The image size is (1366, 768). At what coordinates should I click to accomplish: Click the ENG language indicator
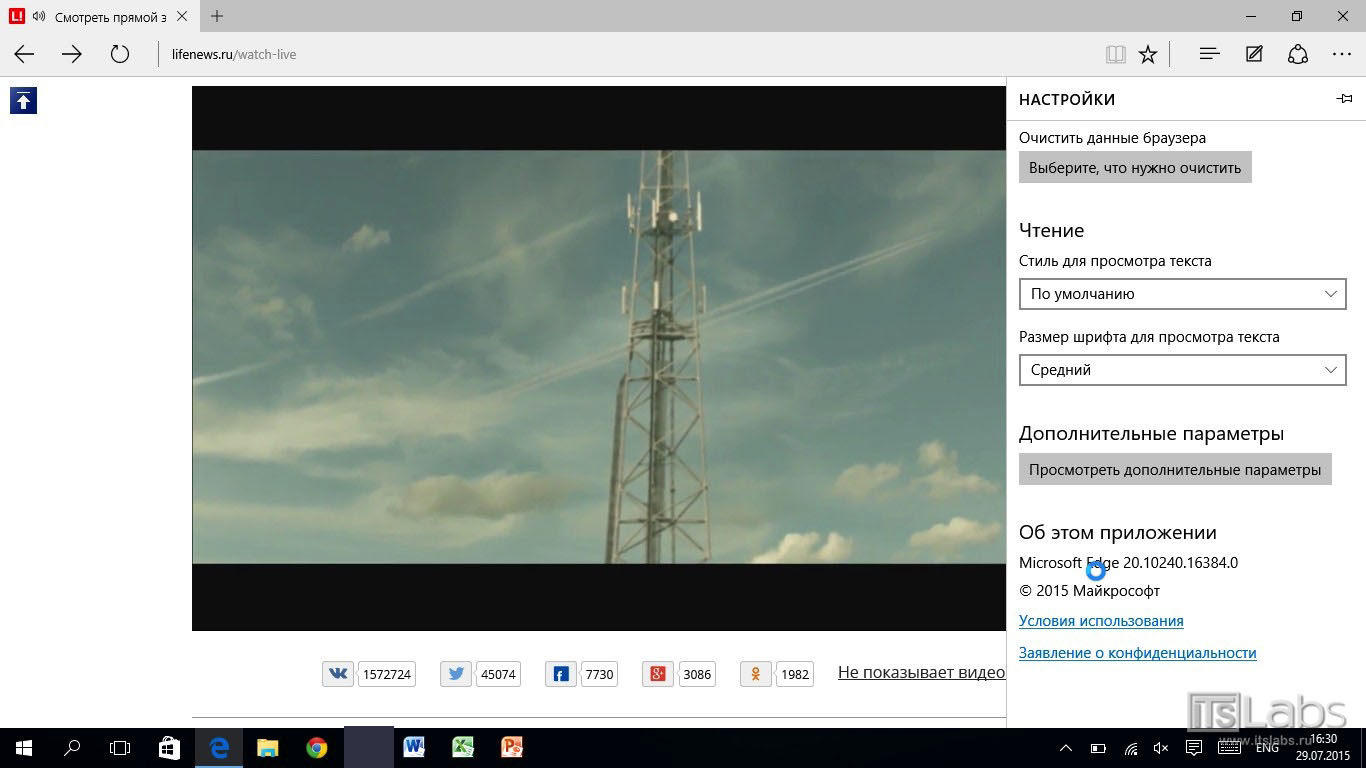pyautogui.click(x=1267, y=747)
